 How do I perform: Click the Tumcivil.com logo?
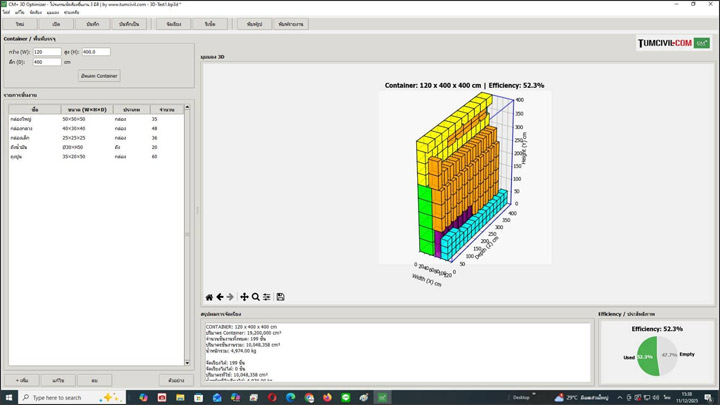(673, 43)
